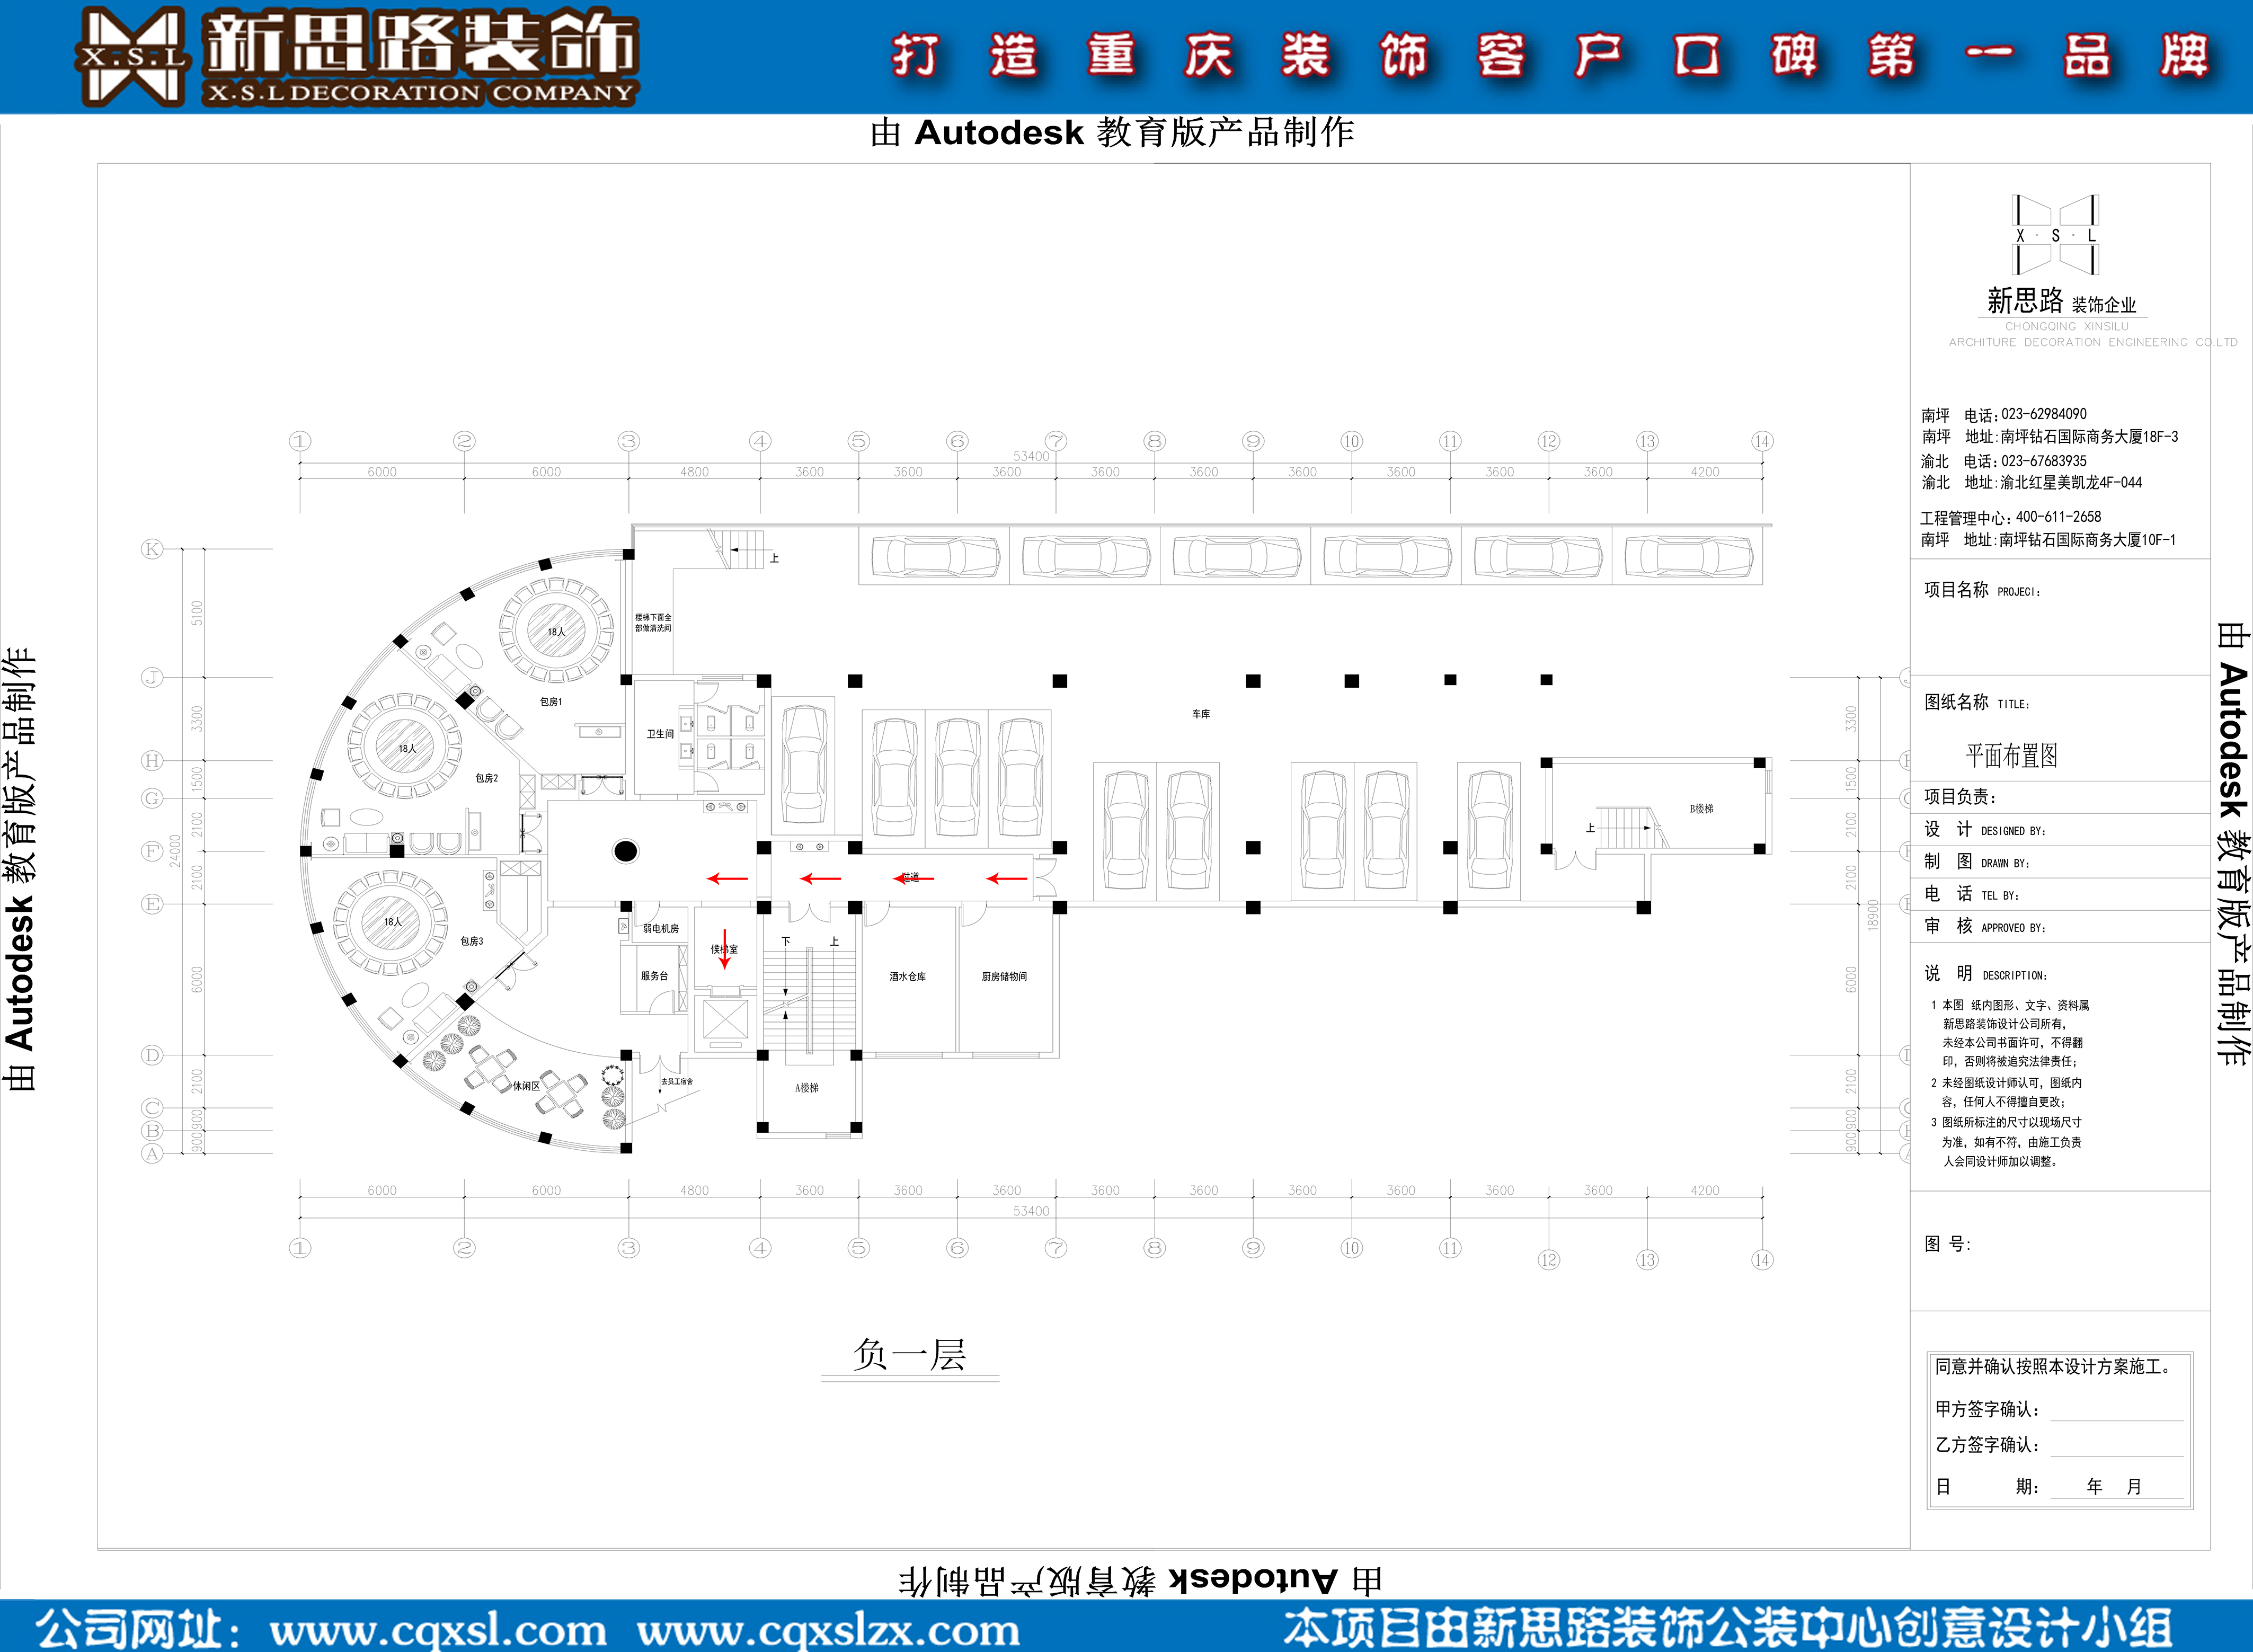2253x1652 pixels.
Task: Click the elevator box symbol below 候梯室
Action: coord(725,1019)
